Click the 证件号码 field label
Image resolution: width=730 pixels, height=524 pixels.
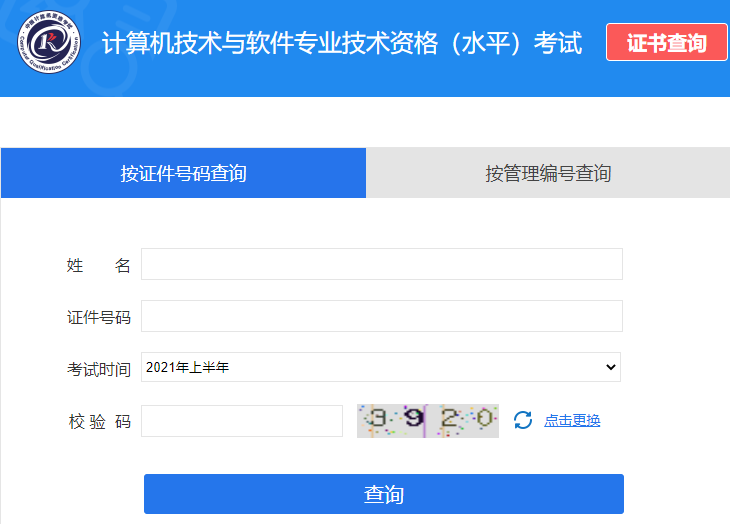(x=99, y=317)
